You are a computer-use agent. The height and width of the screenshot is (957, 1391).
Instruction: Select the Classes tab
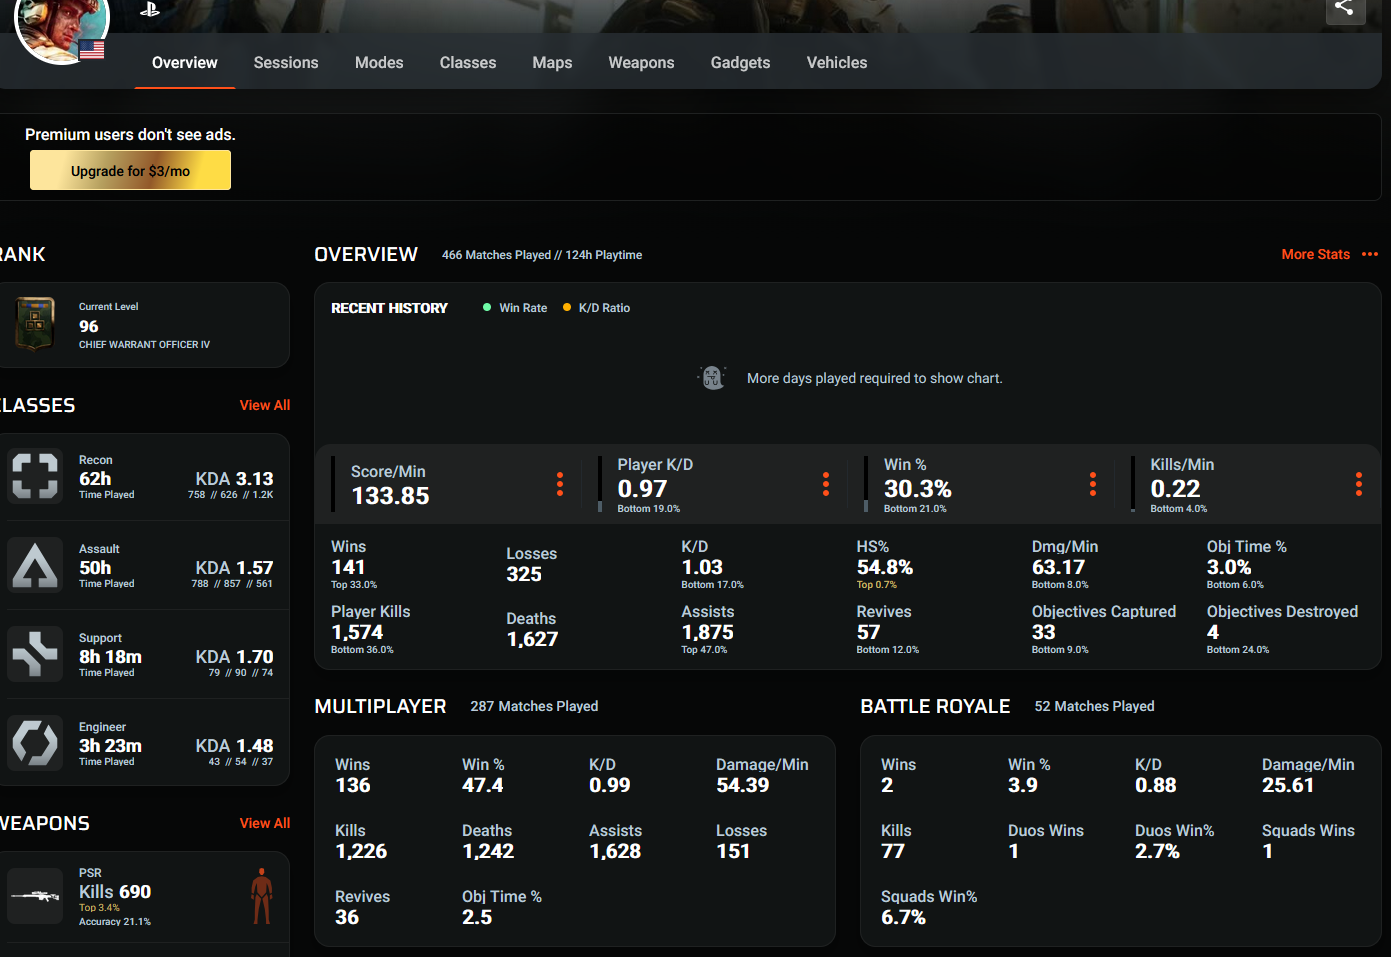(x=468, y=63)
